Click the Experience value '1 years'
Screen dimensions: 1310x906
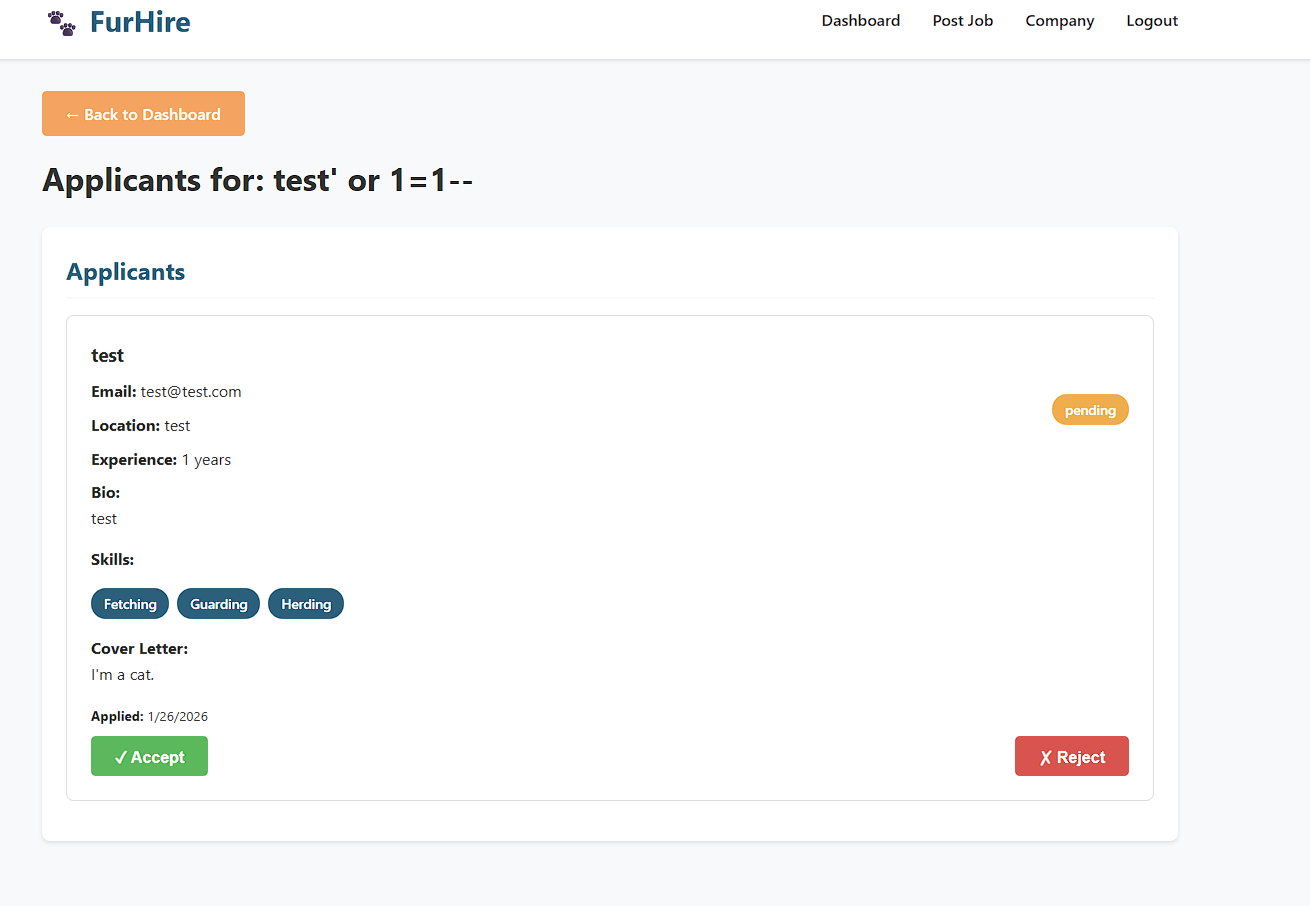point(206,460)
